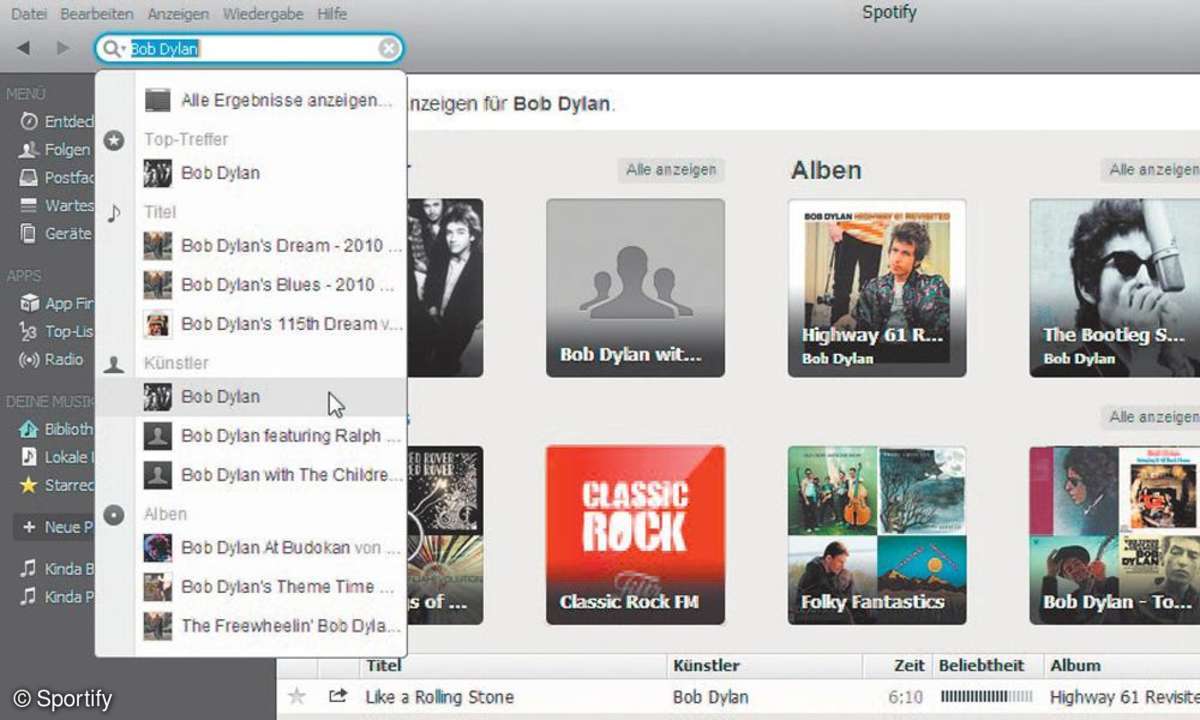Click the Top-Listen icon in sidebar
The image size is (1200, 720).
tap(29, 331)
